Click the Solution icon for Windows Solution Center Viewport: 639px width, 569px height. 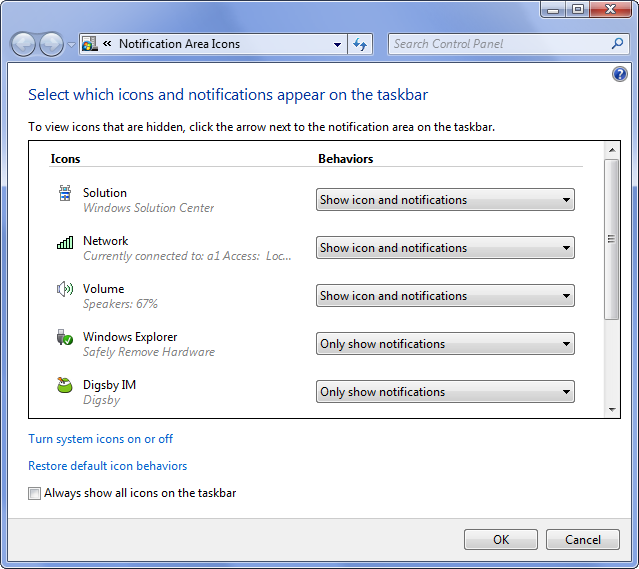[65, 193]
